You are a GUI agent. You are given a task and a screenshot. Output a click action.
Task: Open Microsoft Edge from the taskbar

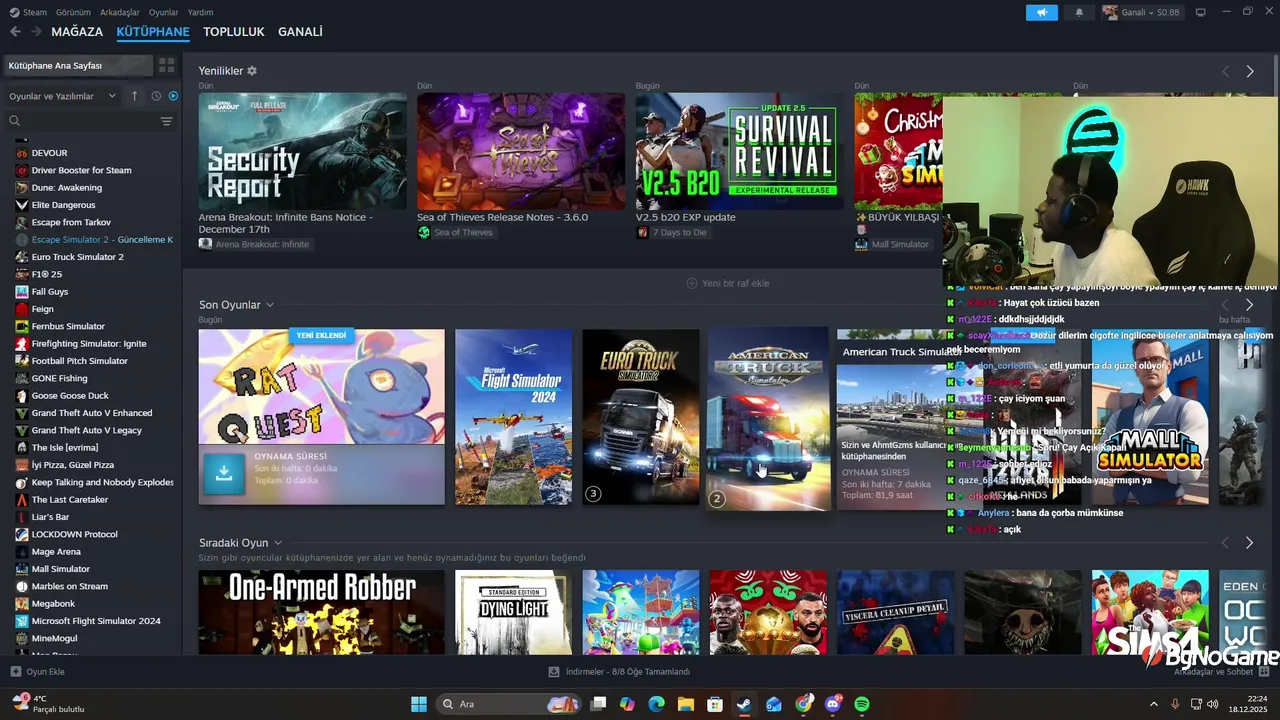[x=656, y=704]
